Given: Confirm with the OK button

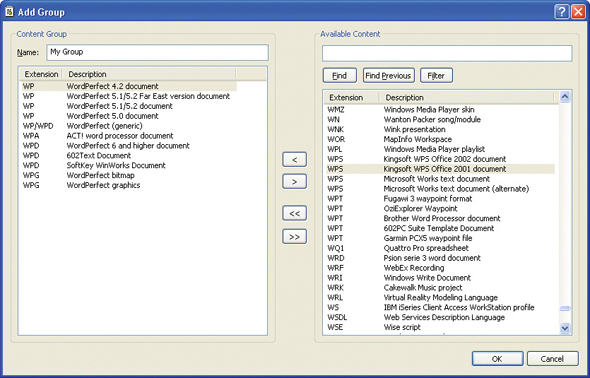Looking at the screenshot, I should click(x=497, y=359).
